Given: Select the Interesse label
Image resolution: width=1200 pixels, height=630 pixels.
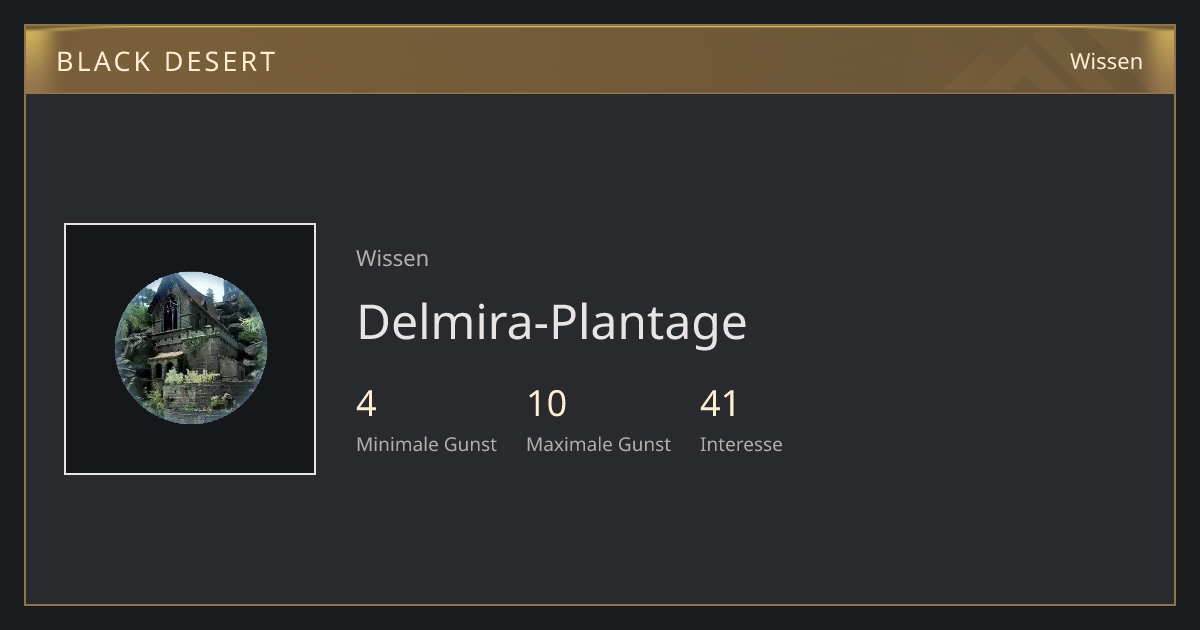Looking at the screenshot, I should coord(741,444).
